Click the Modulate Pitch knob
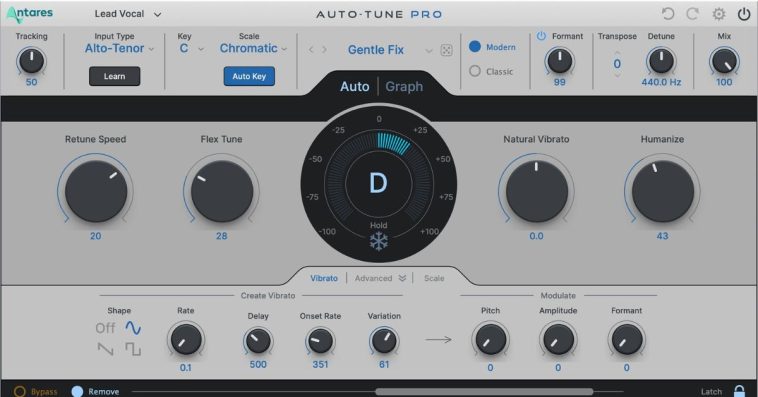 [491, 339]
